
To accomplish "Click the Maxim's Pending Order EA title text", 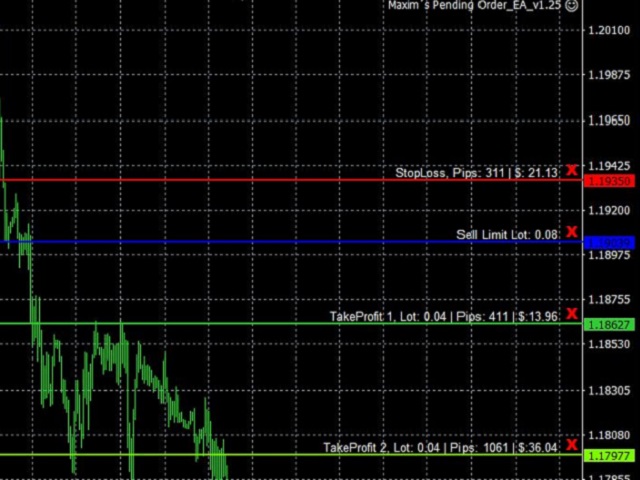I will 475,5.
